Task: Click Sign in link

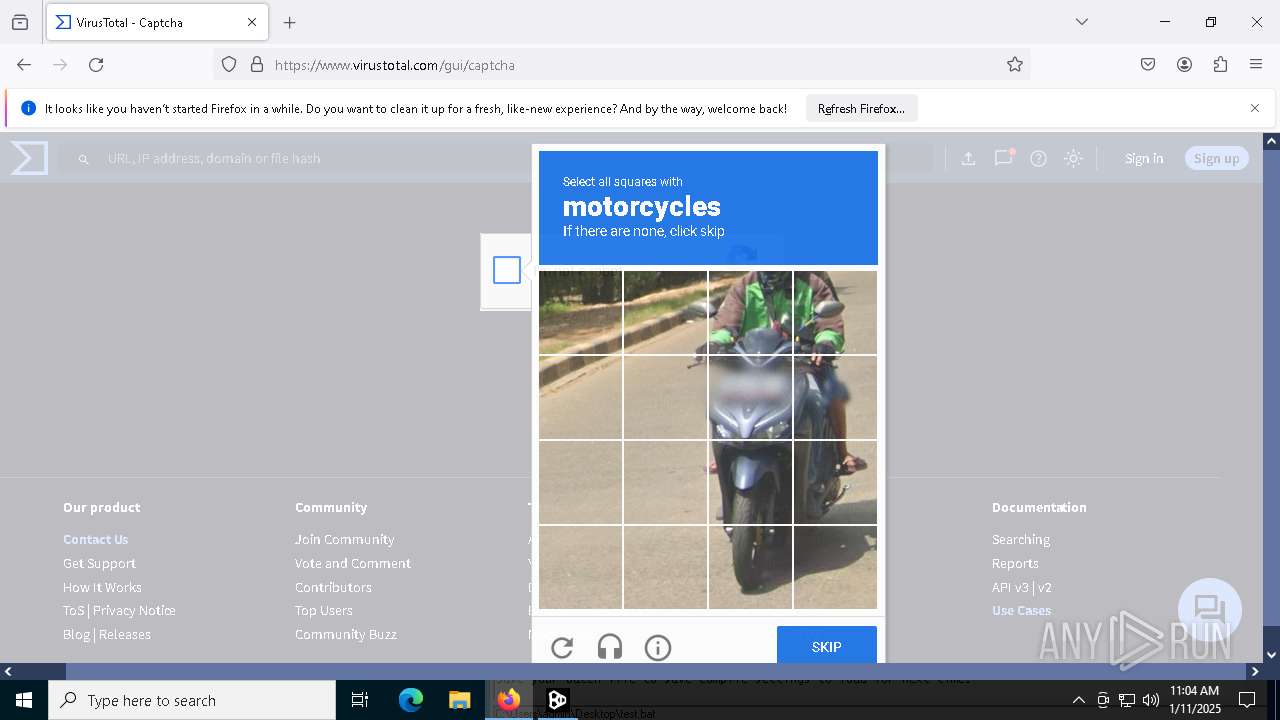Action: pyautogui.click(x=1144, y=158)
